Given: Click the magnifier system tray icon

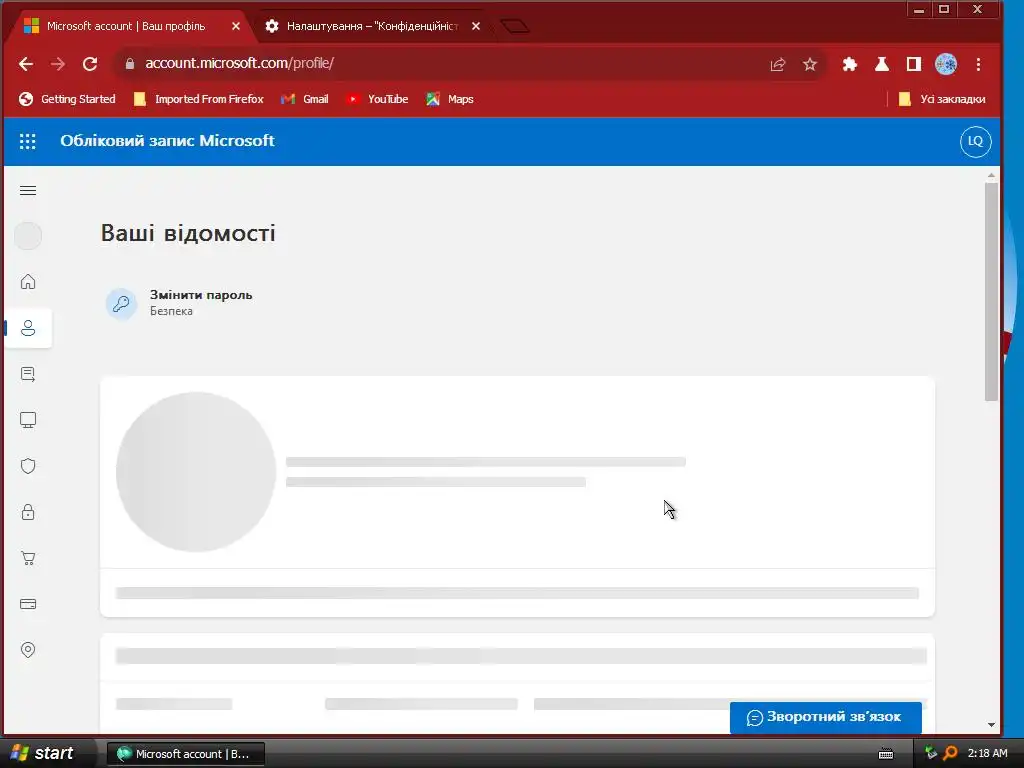Looking at the screenshot, I should pyautogui.click(x=950, y=754).
